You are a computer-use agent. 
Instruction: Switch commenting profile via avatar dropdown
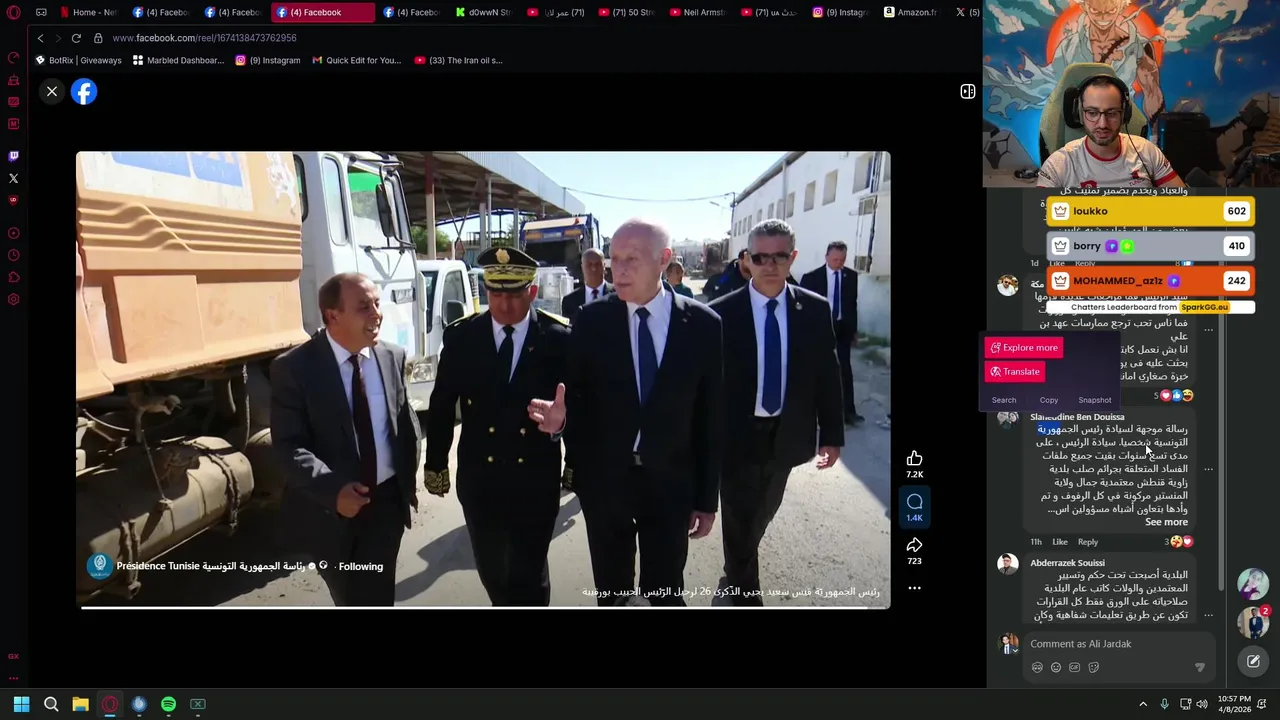coord(1008,644)
